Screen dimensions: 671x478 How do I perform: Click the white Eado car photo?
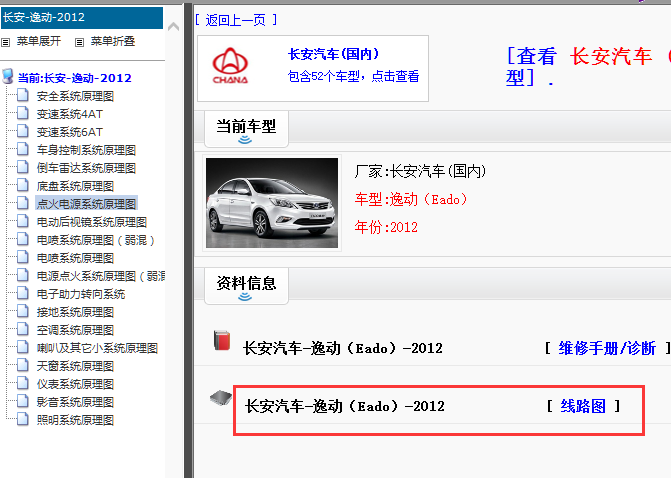click(x=272, y=203)
